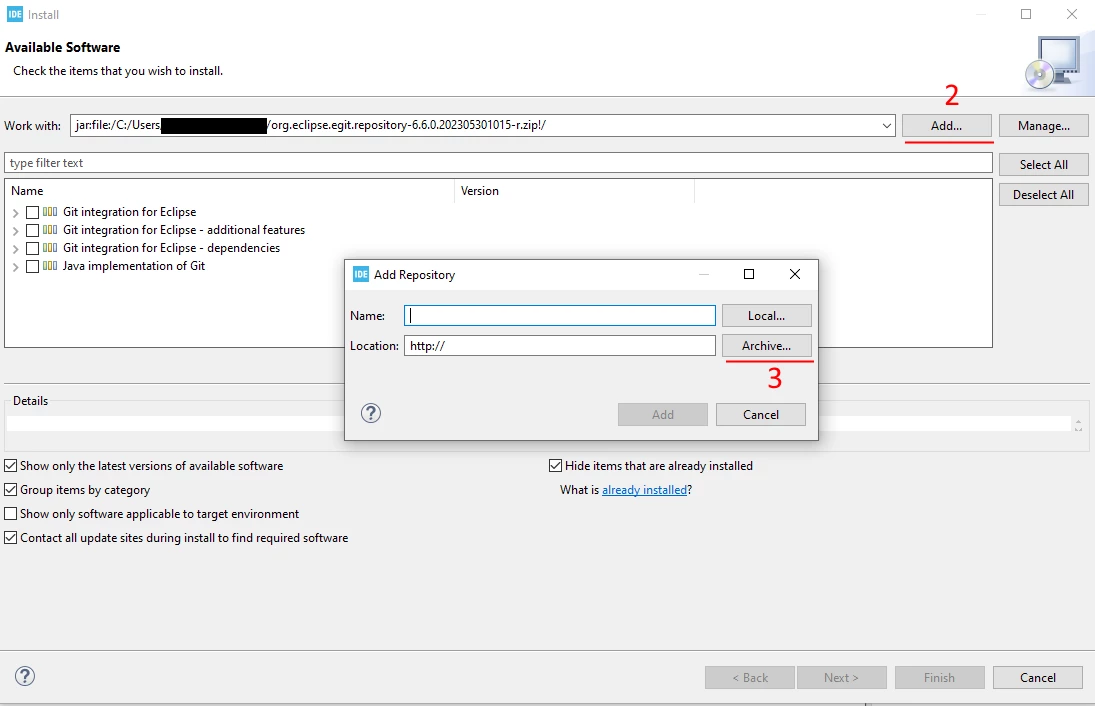
Task: Expand the dependencies tree node
Action: [x=15, y=249]
